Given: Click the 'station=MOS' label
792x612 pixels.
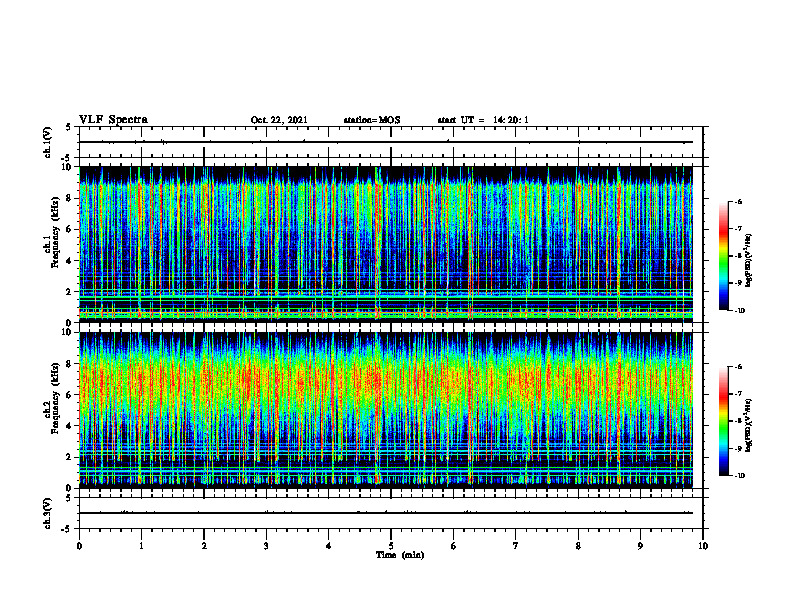Looking at the screenshot, I should [x=372, y=120].
